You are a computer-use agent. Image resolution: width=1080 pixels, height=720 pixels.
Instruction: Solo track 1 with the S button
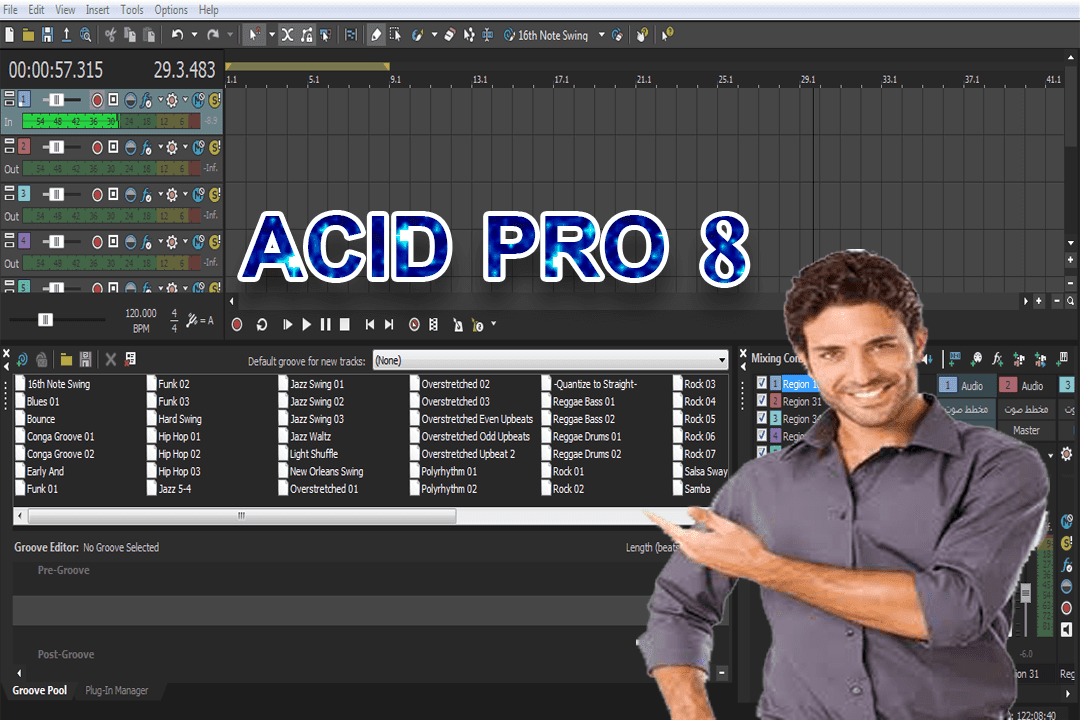click(x=214, y=99)
